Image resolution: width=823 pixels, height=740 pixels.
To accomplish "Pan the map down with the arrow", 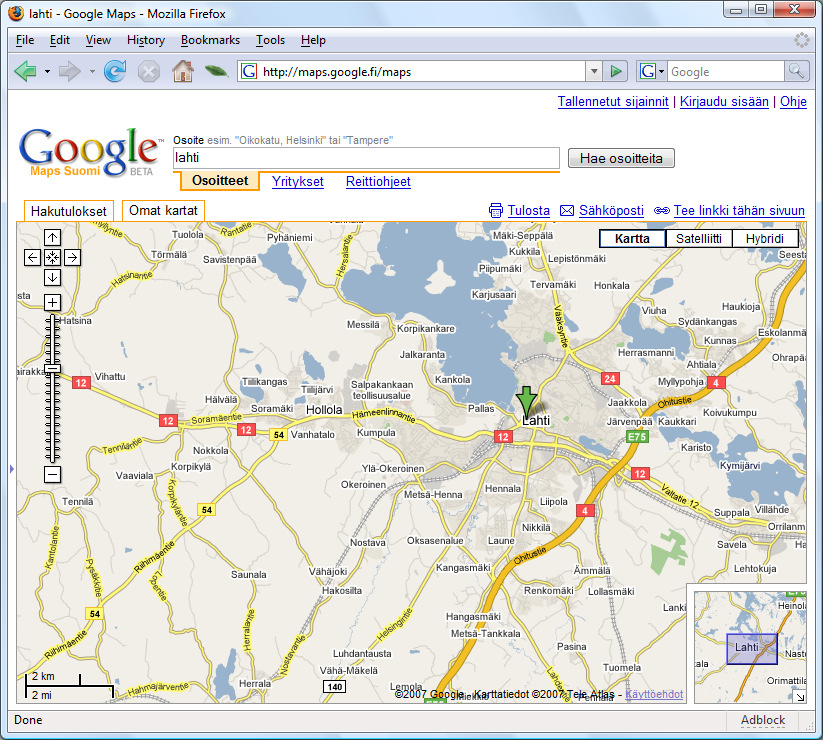I will pos(52,277).
